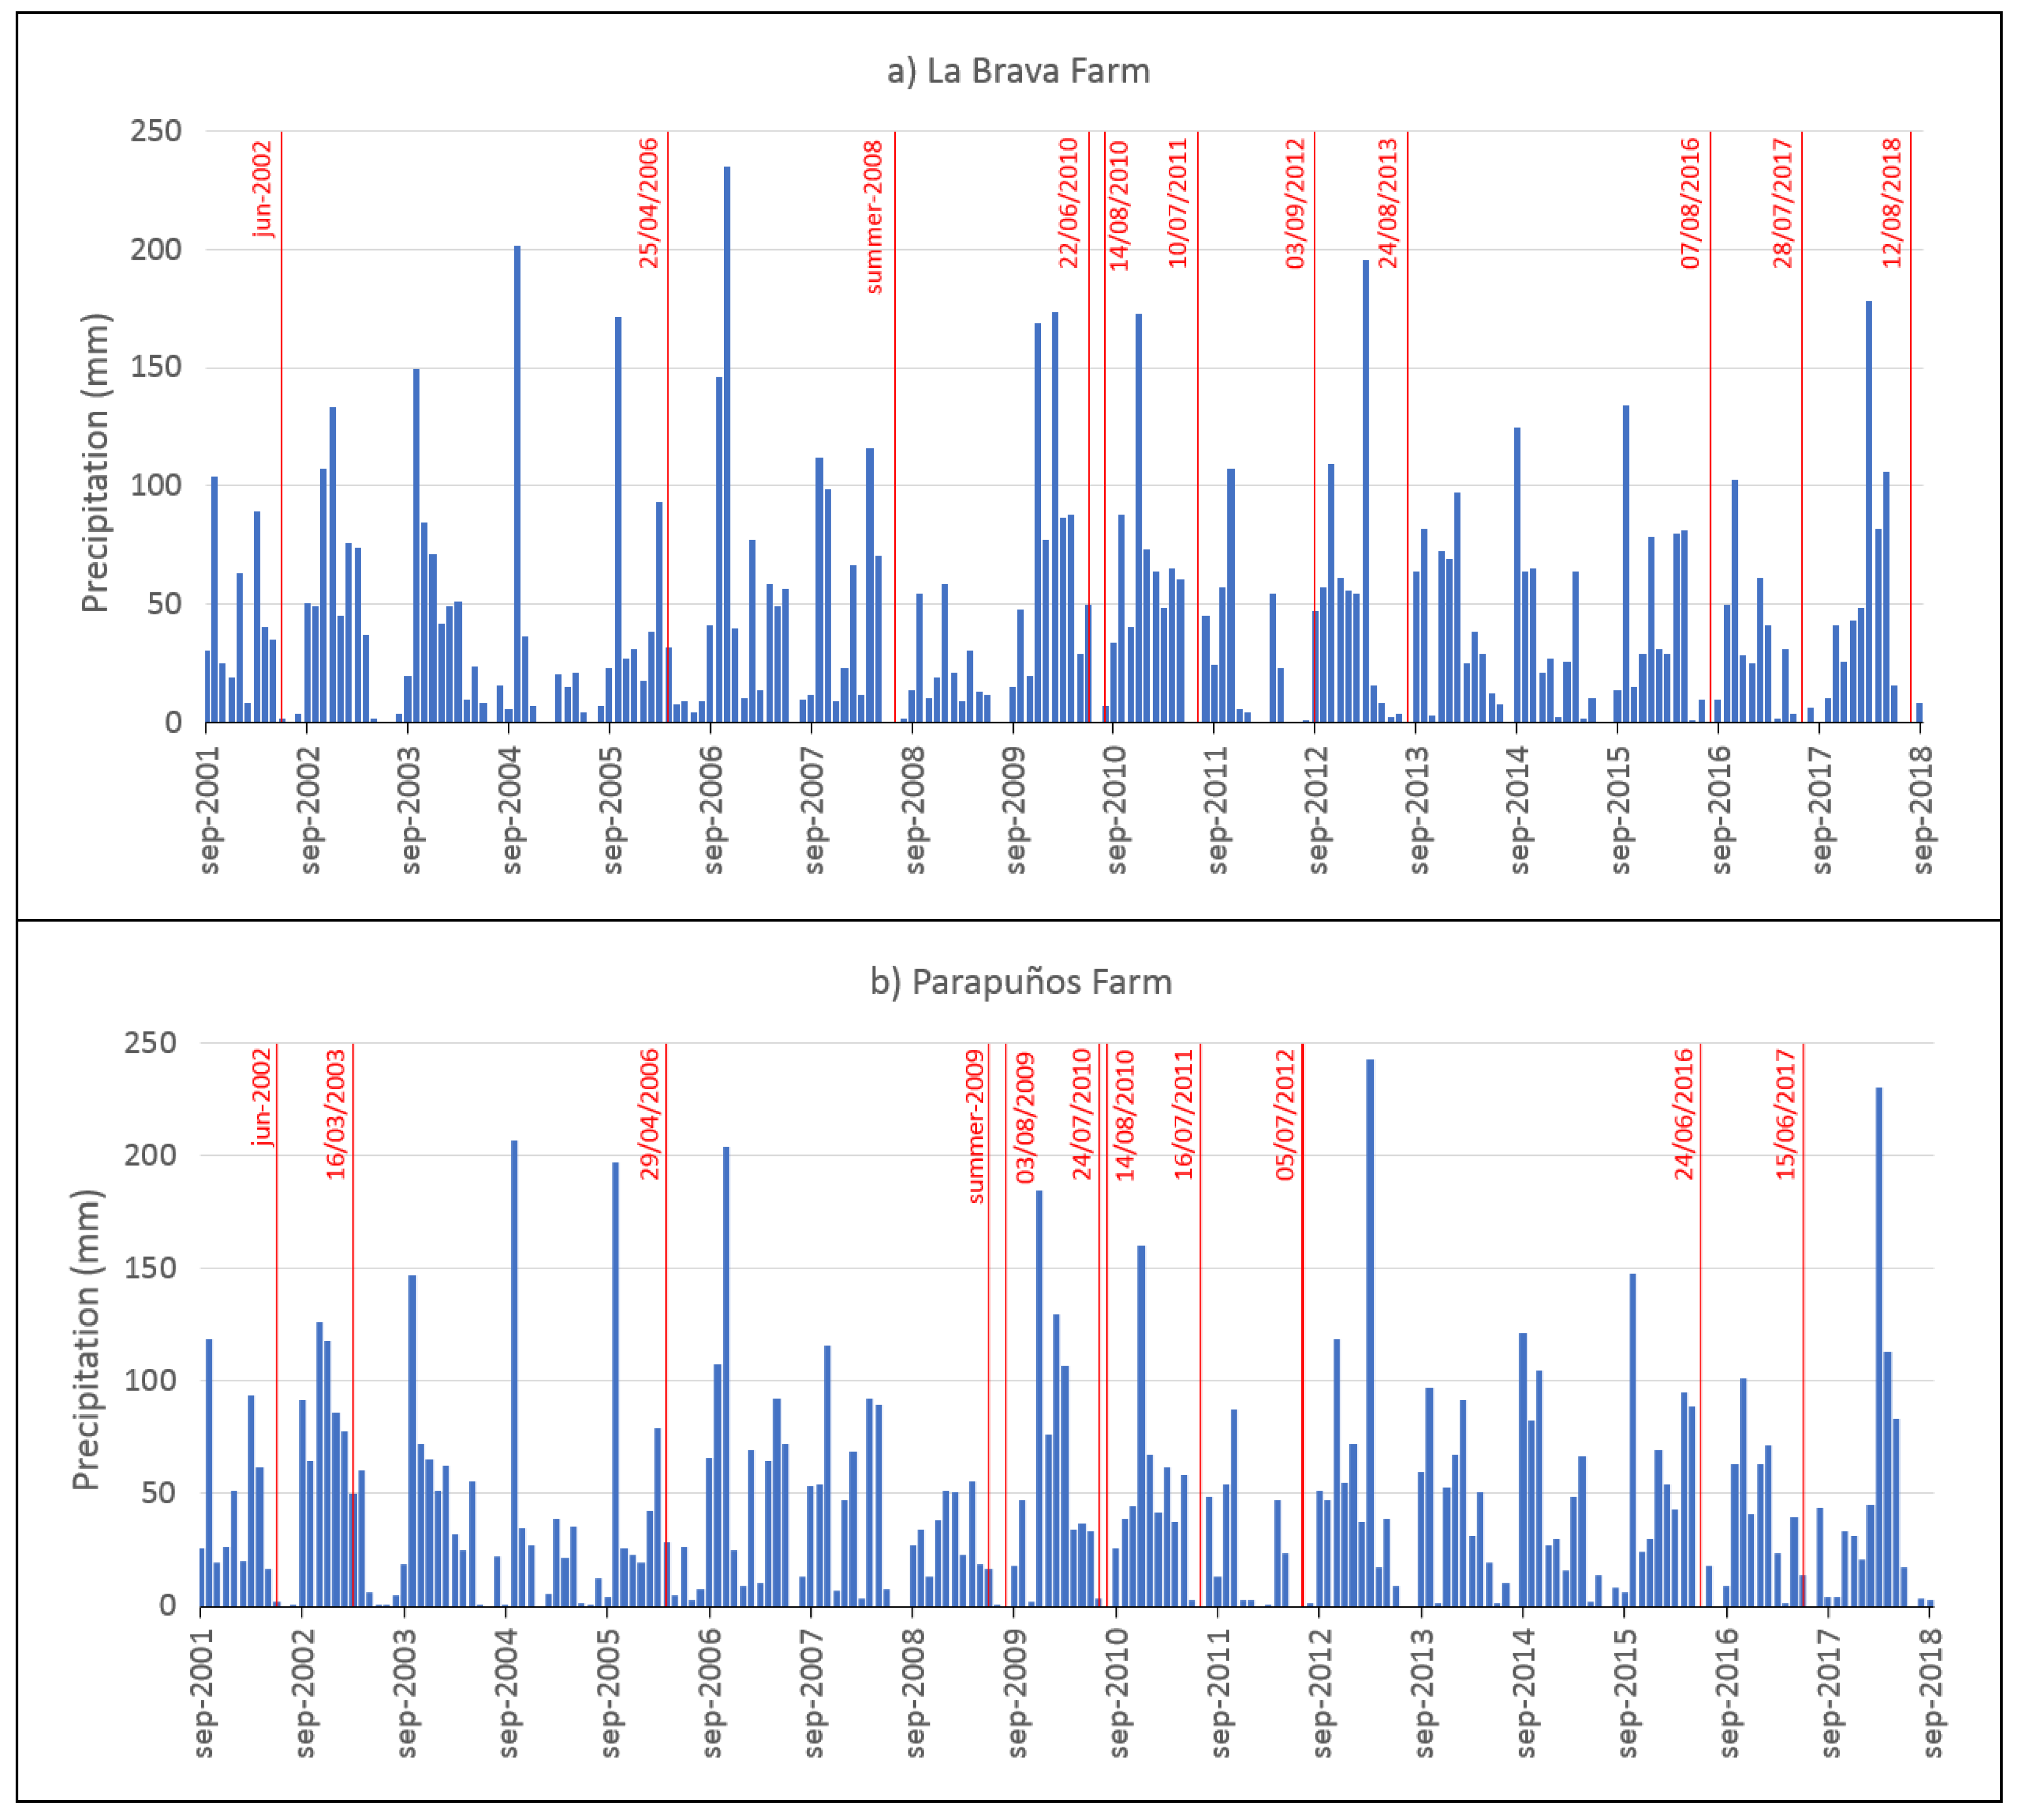Select the 07/08/2016 marker in top chart
Screen dimensions: 2021x1820
[1690, 203]
